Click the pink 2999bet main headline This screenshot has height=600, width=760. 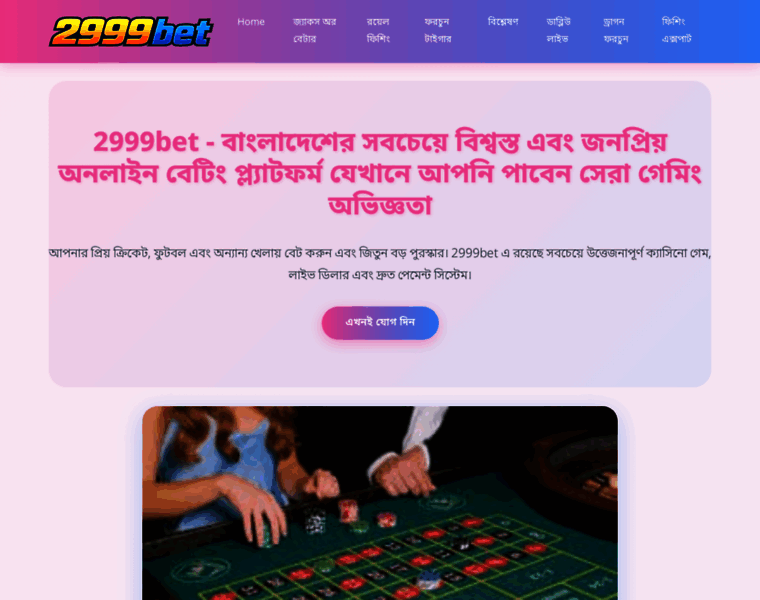coord(380,173)
